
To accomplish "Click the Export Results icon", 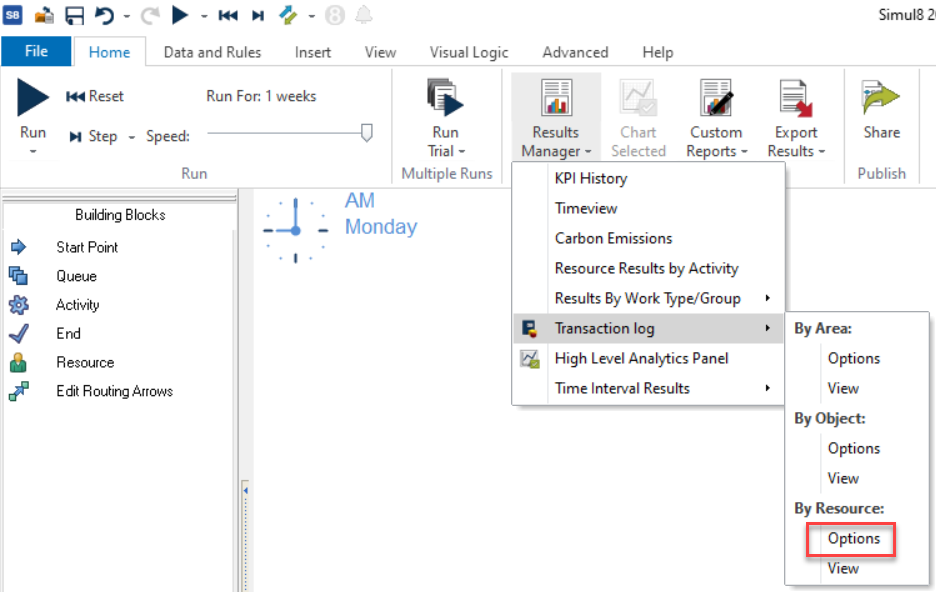I will 796,99.
